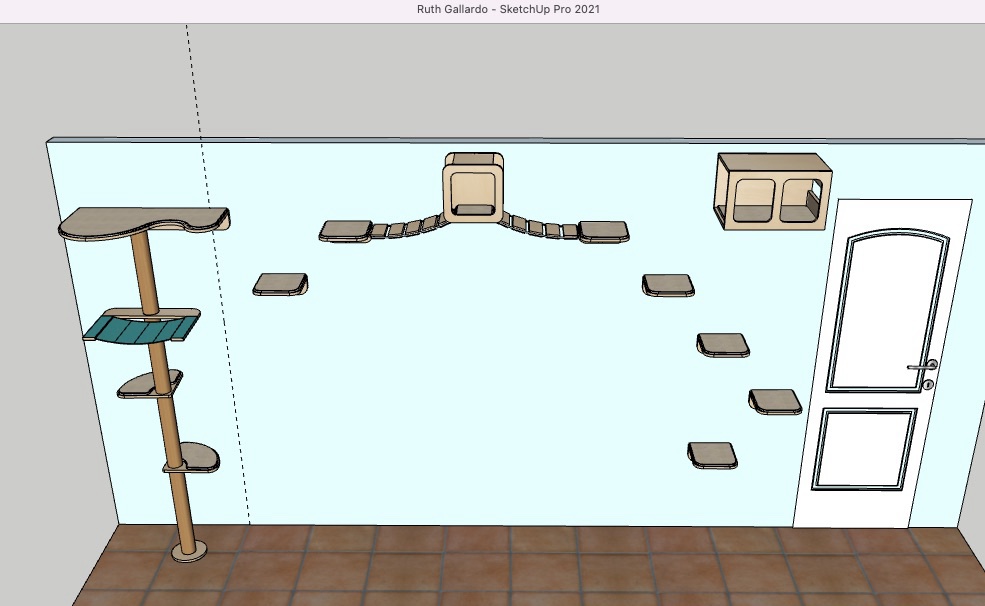This screenshot has height=606, width=985.
Task: Select the lowest step shelf near the door
Action: [x=712, y=455]
